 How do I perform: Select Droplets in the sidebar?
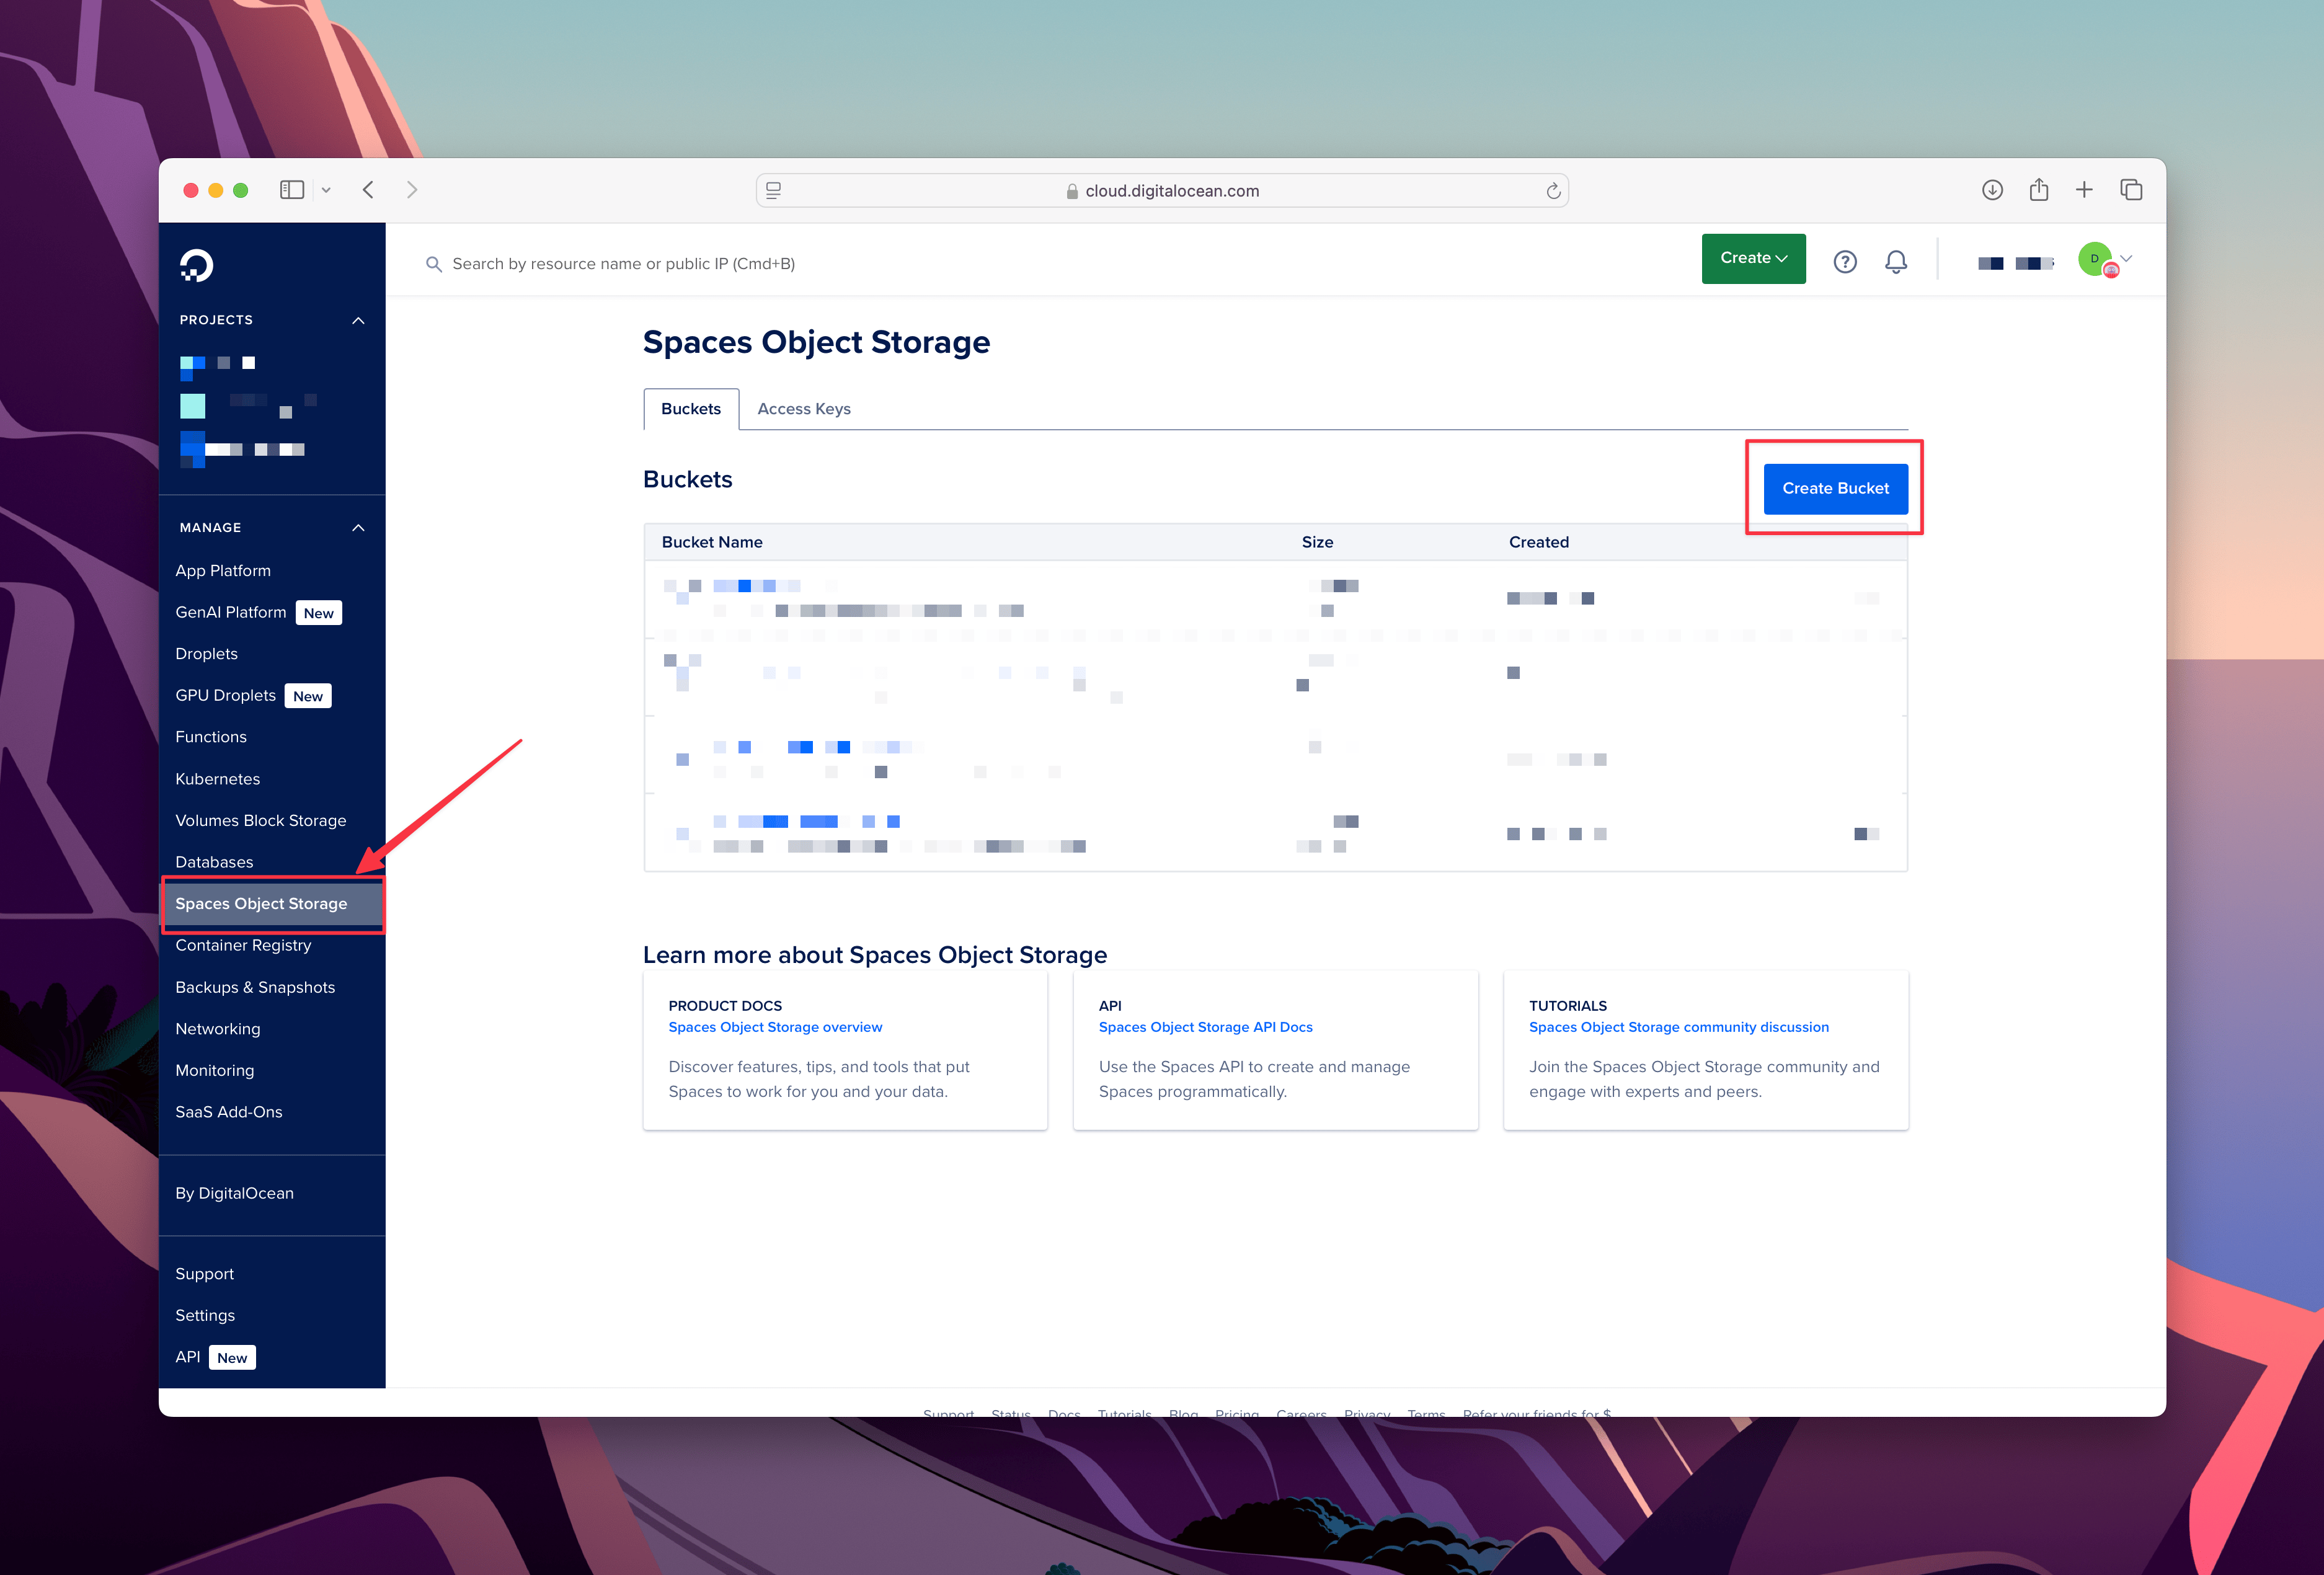(x=207, y=654)
